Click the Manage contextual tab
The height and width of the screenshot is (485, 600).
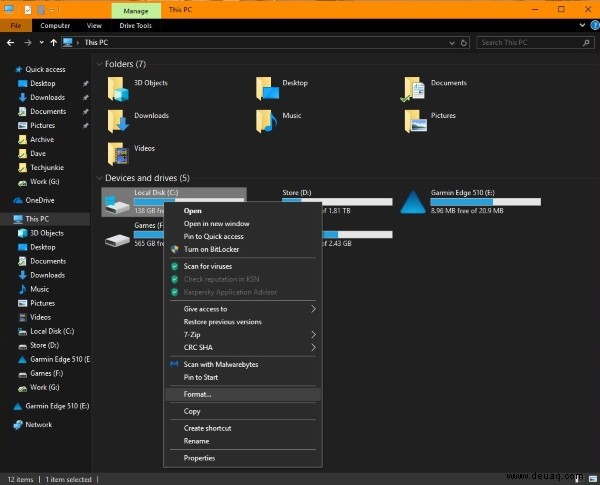(x=136, y=11)
